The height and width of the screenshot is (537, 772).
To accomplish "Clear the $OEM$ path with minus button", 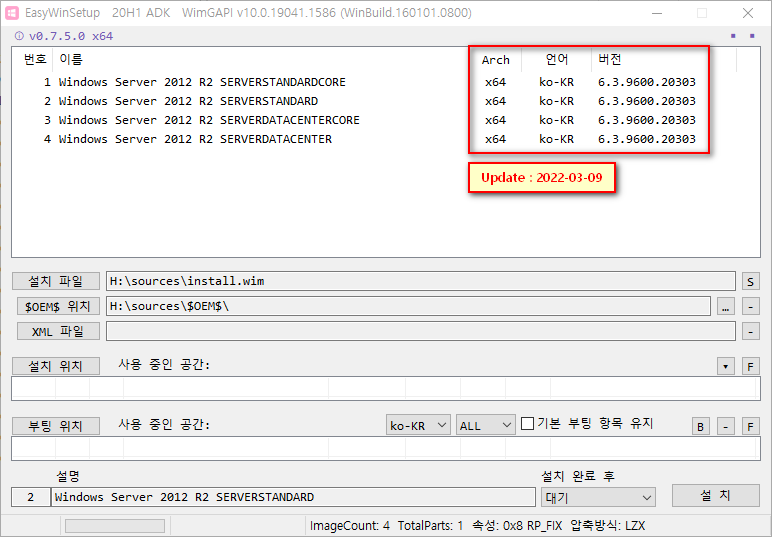I will pos(750,307).
